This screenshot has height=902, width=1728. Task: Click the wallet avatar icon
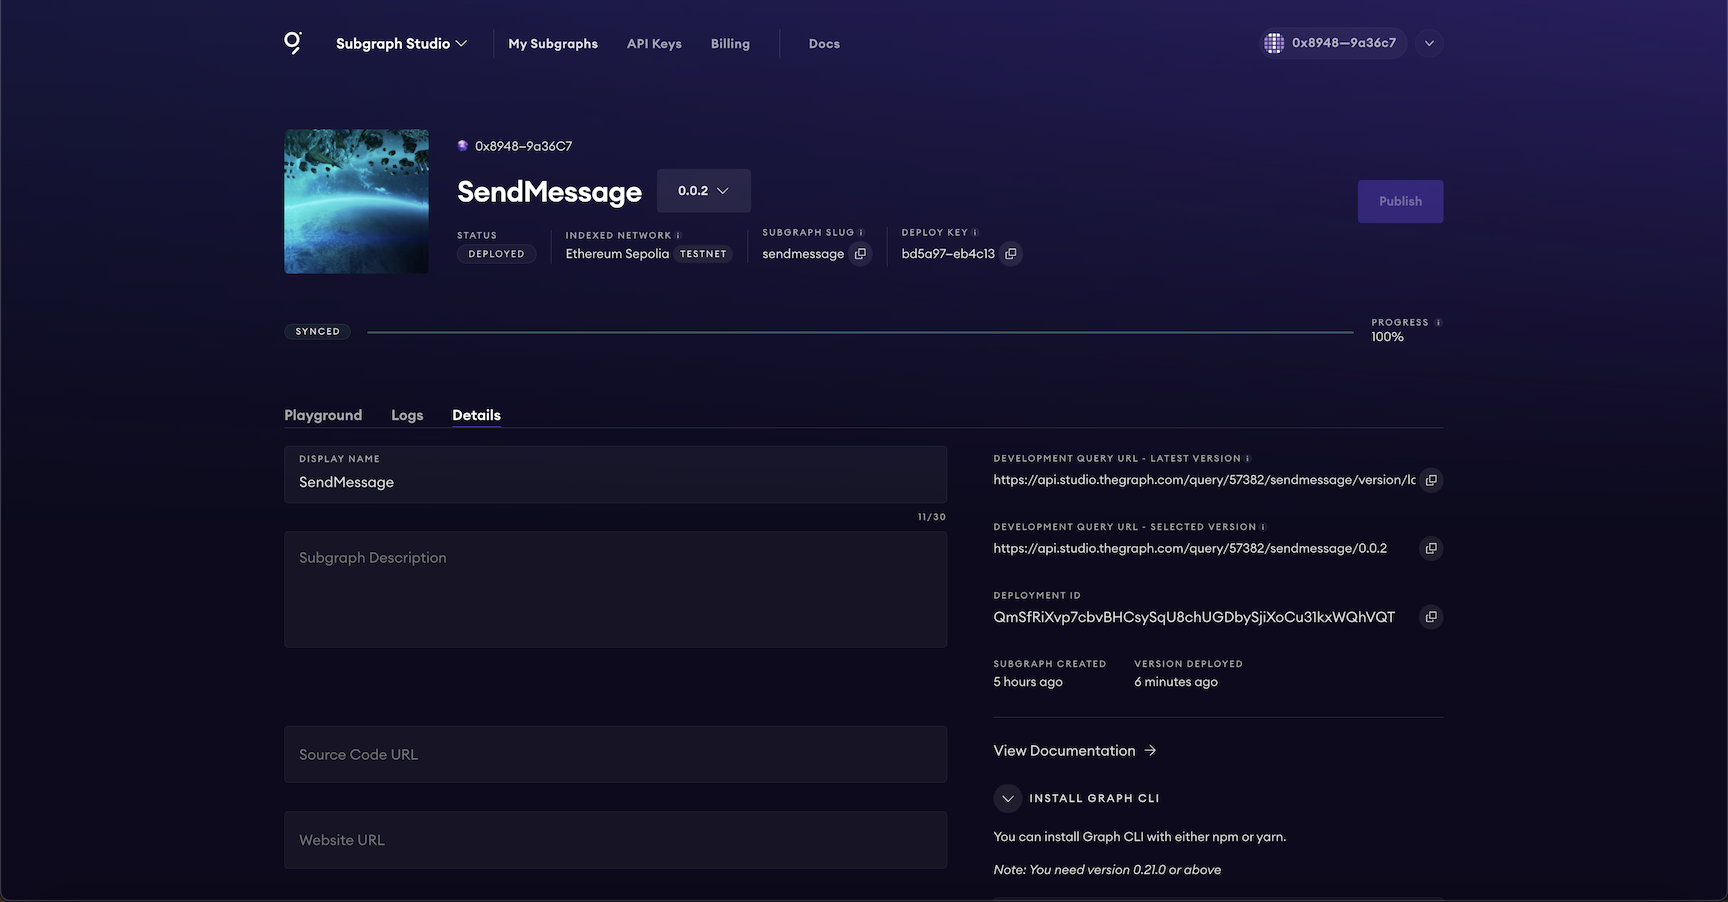(x=1274, y=43)
